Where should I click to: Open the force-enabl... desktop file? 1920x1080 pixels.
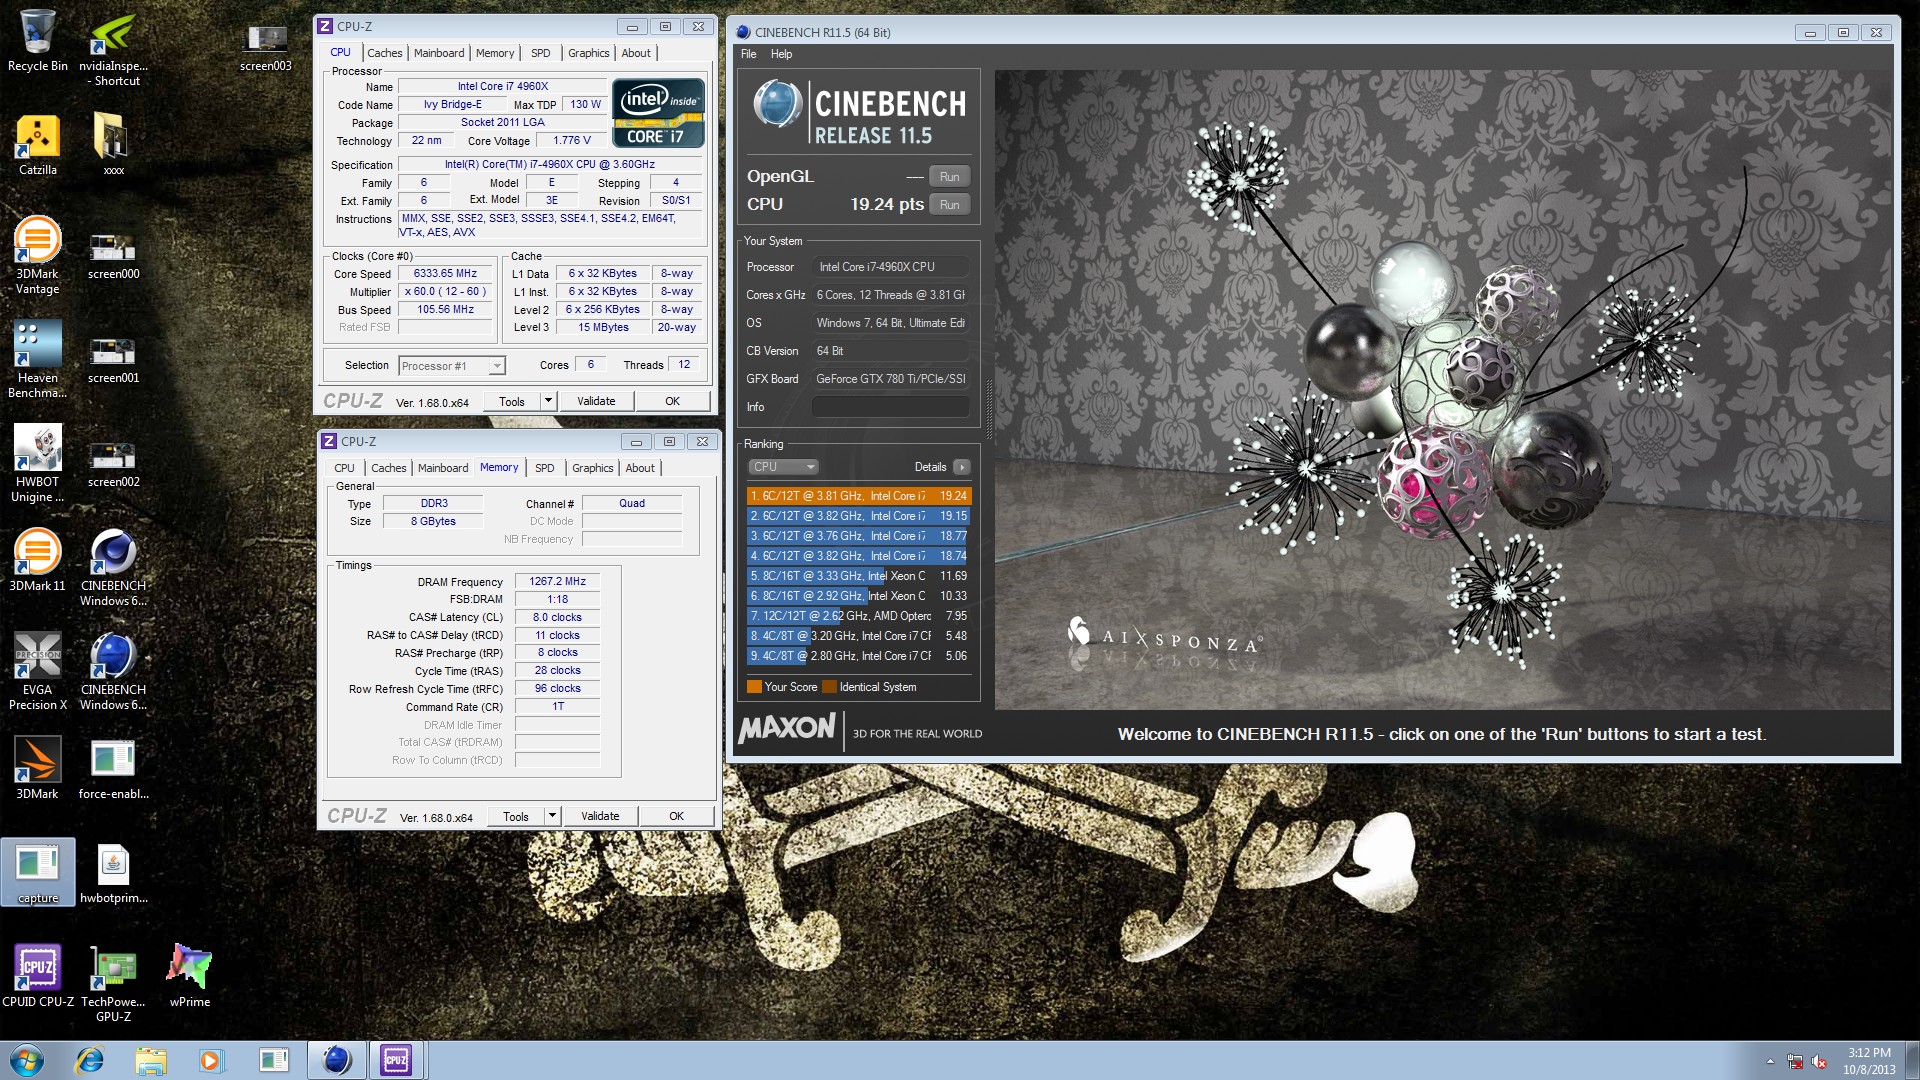point(113,768)
